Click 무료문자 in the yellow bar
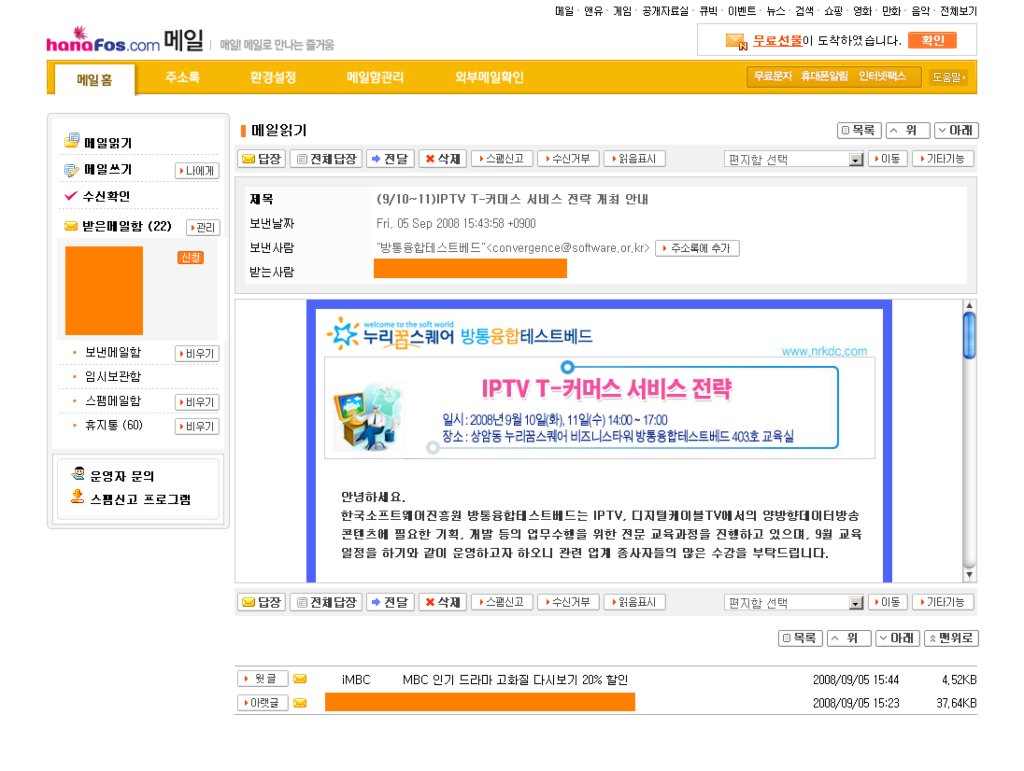Image resolution: width=1024 pixels, height=771 pixels. click(773, 76)
